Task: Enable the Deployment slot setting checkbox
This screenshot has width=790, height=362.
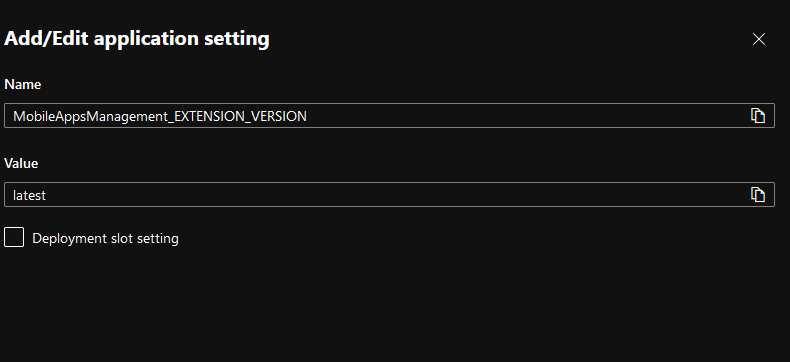Action: [14, 237]
